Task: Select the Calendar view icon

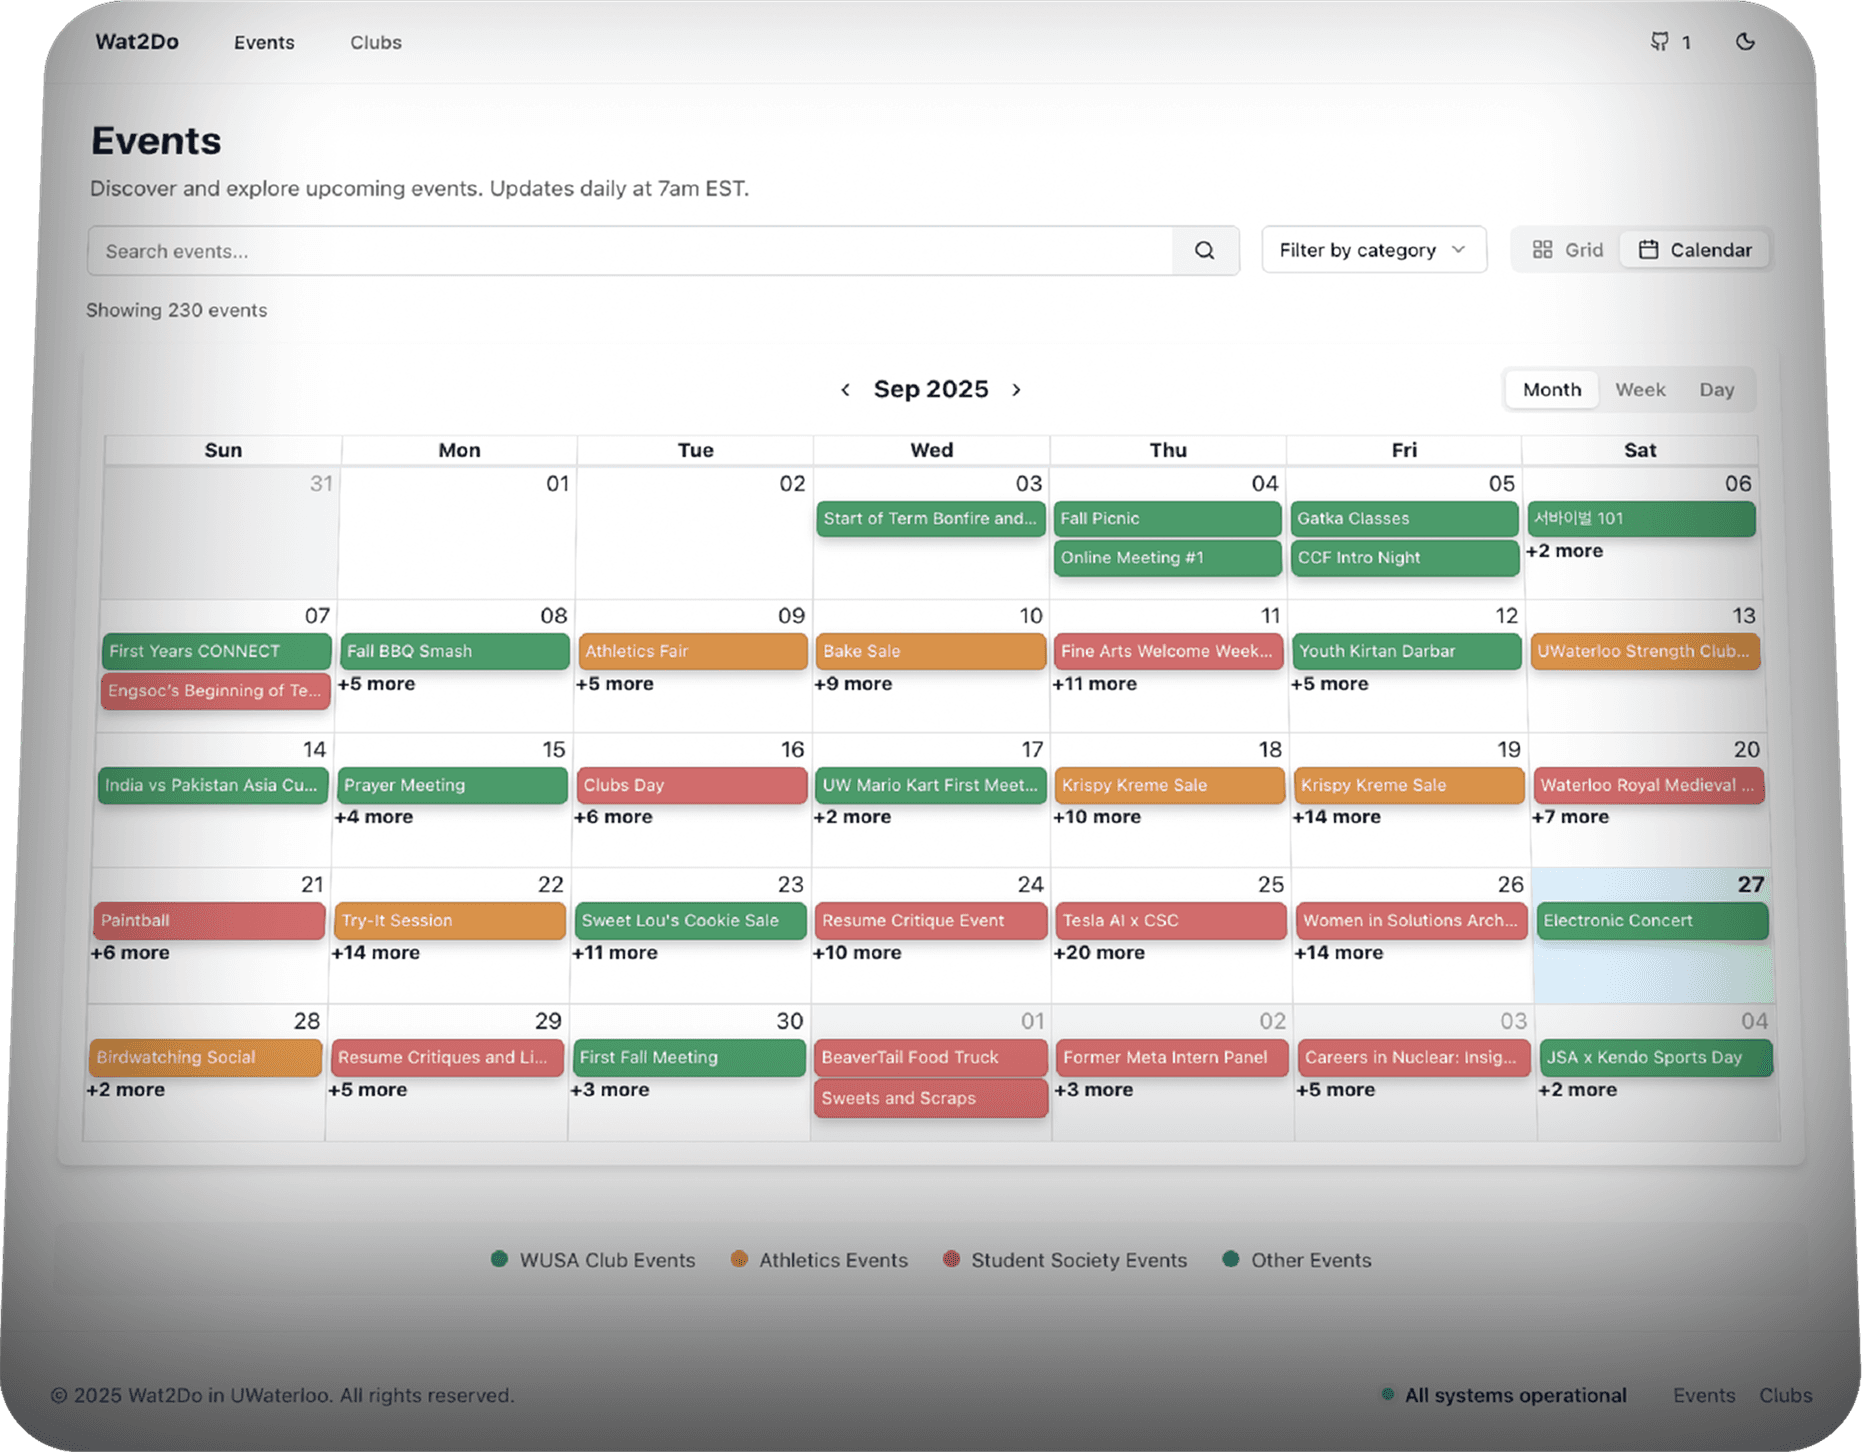Action: (1649, 249)
